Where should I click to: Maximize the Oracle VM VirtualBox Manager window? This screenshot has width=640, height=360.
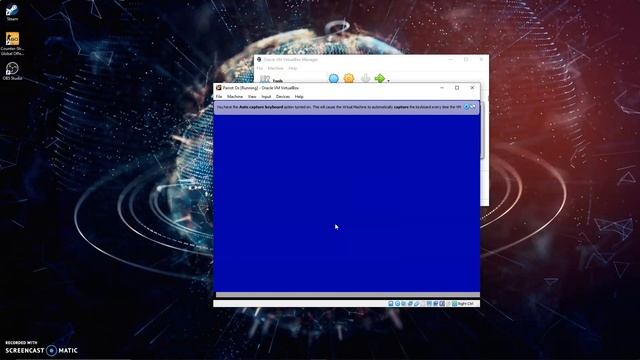point(466,60)
